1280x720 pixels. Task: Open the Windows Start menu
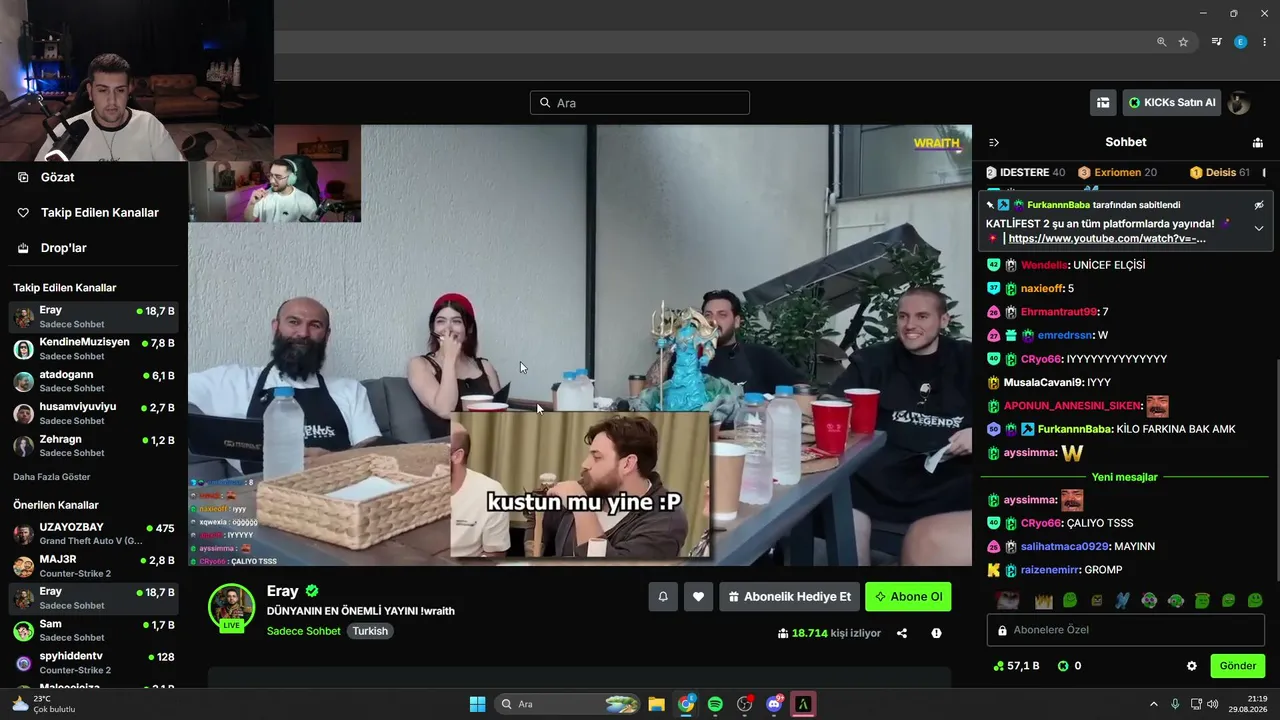(x=477, y=704)
